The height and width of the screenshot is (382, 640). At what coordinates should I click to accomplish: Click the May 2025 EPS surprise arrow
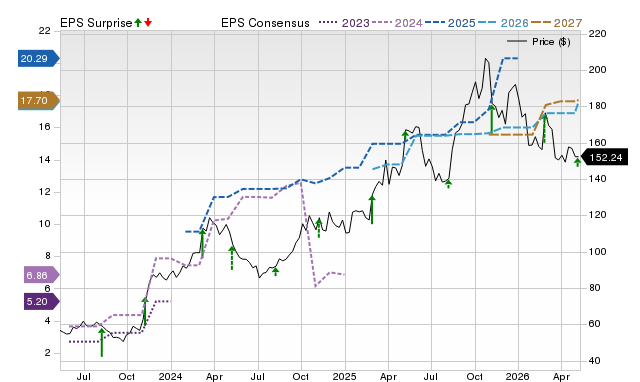(405, 136)
